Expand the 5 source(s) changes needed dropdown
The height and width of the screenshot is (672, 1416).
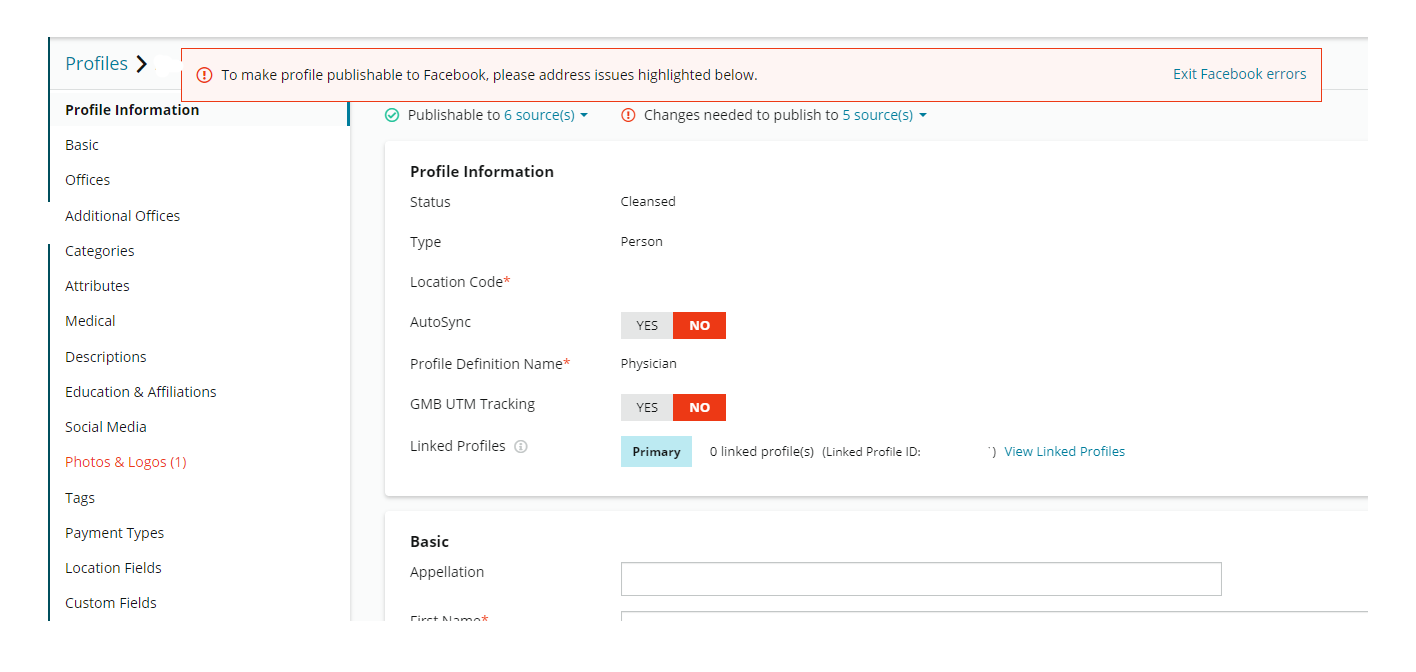pos(884,116)
